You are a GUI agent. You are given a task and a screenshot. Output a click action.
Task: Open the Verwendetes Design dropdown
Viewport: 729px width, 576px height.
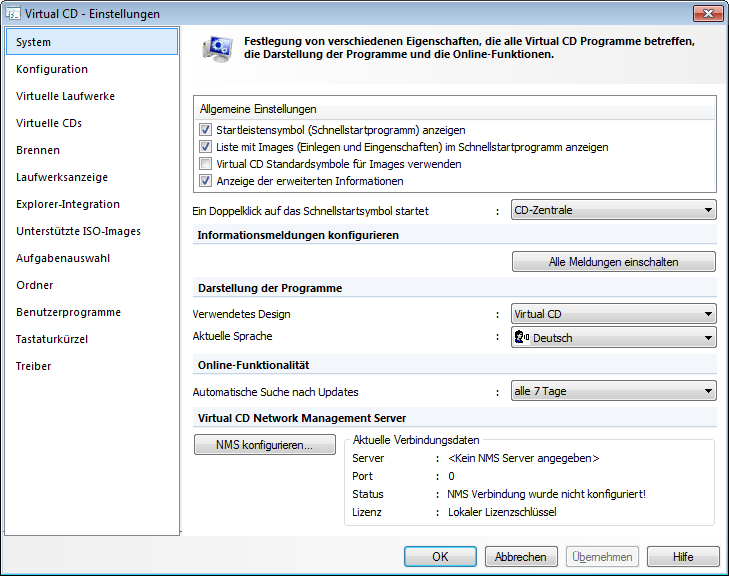click(x=613, y=314)
